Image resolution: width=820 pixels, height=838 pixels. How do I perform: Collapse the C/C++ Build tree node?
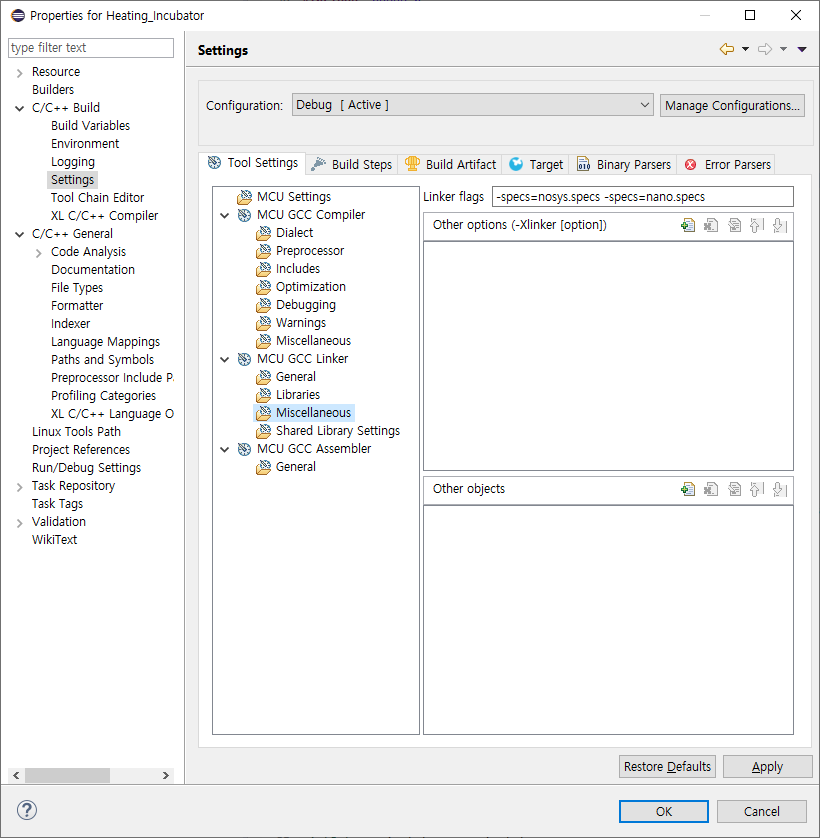[20, 108]
